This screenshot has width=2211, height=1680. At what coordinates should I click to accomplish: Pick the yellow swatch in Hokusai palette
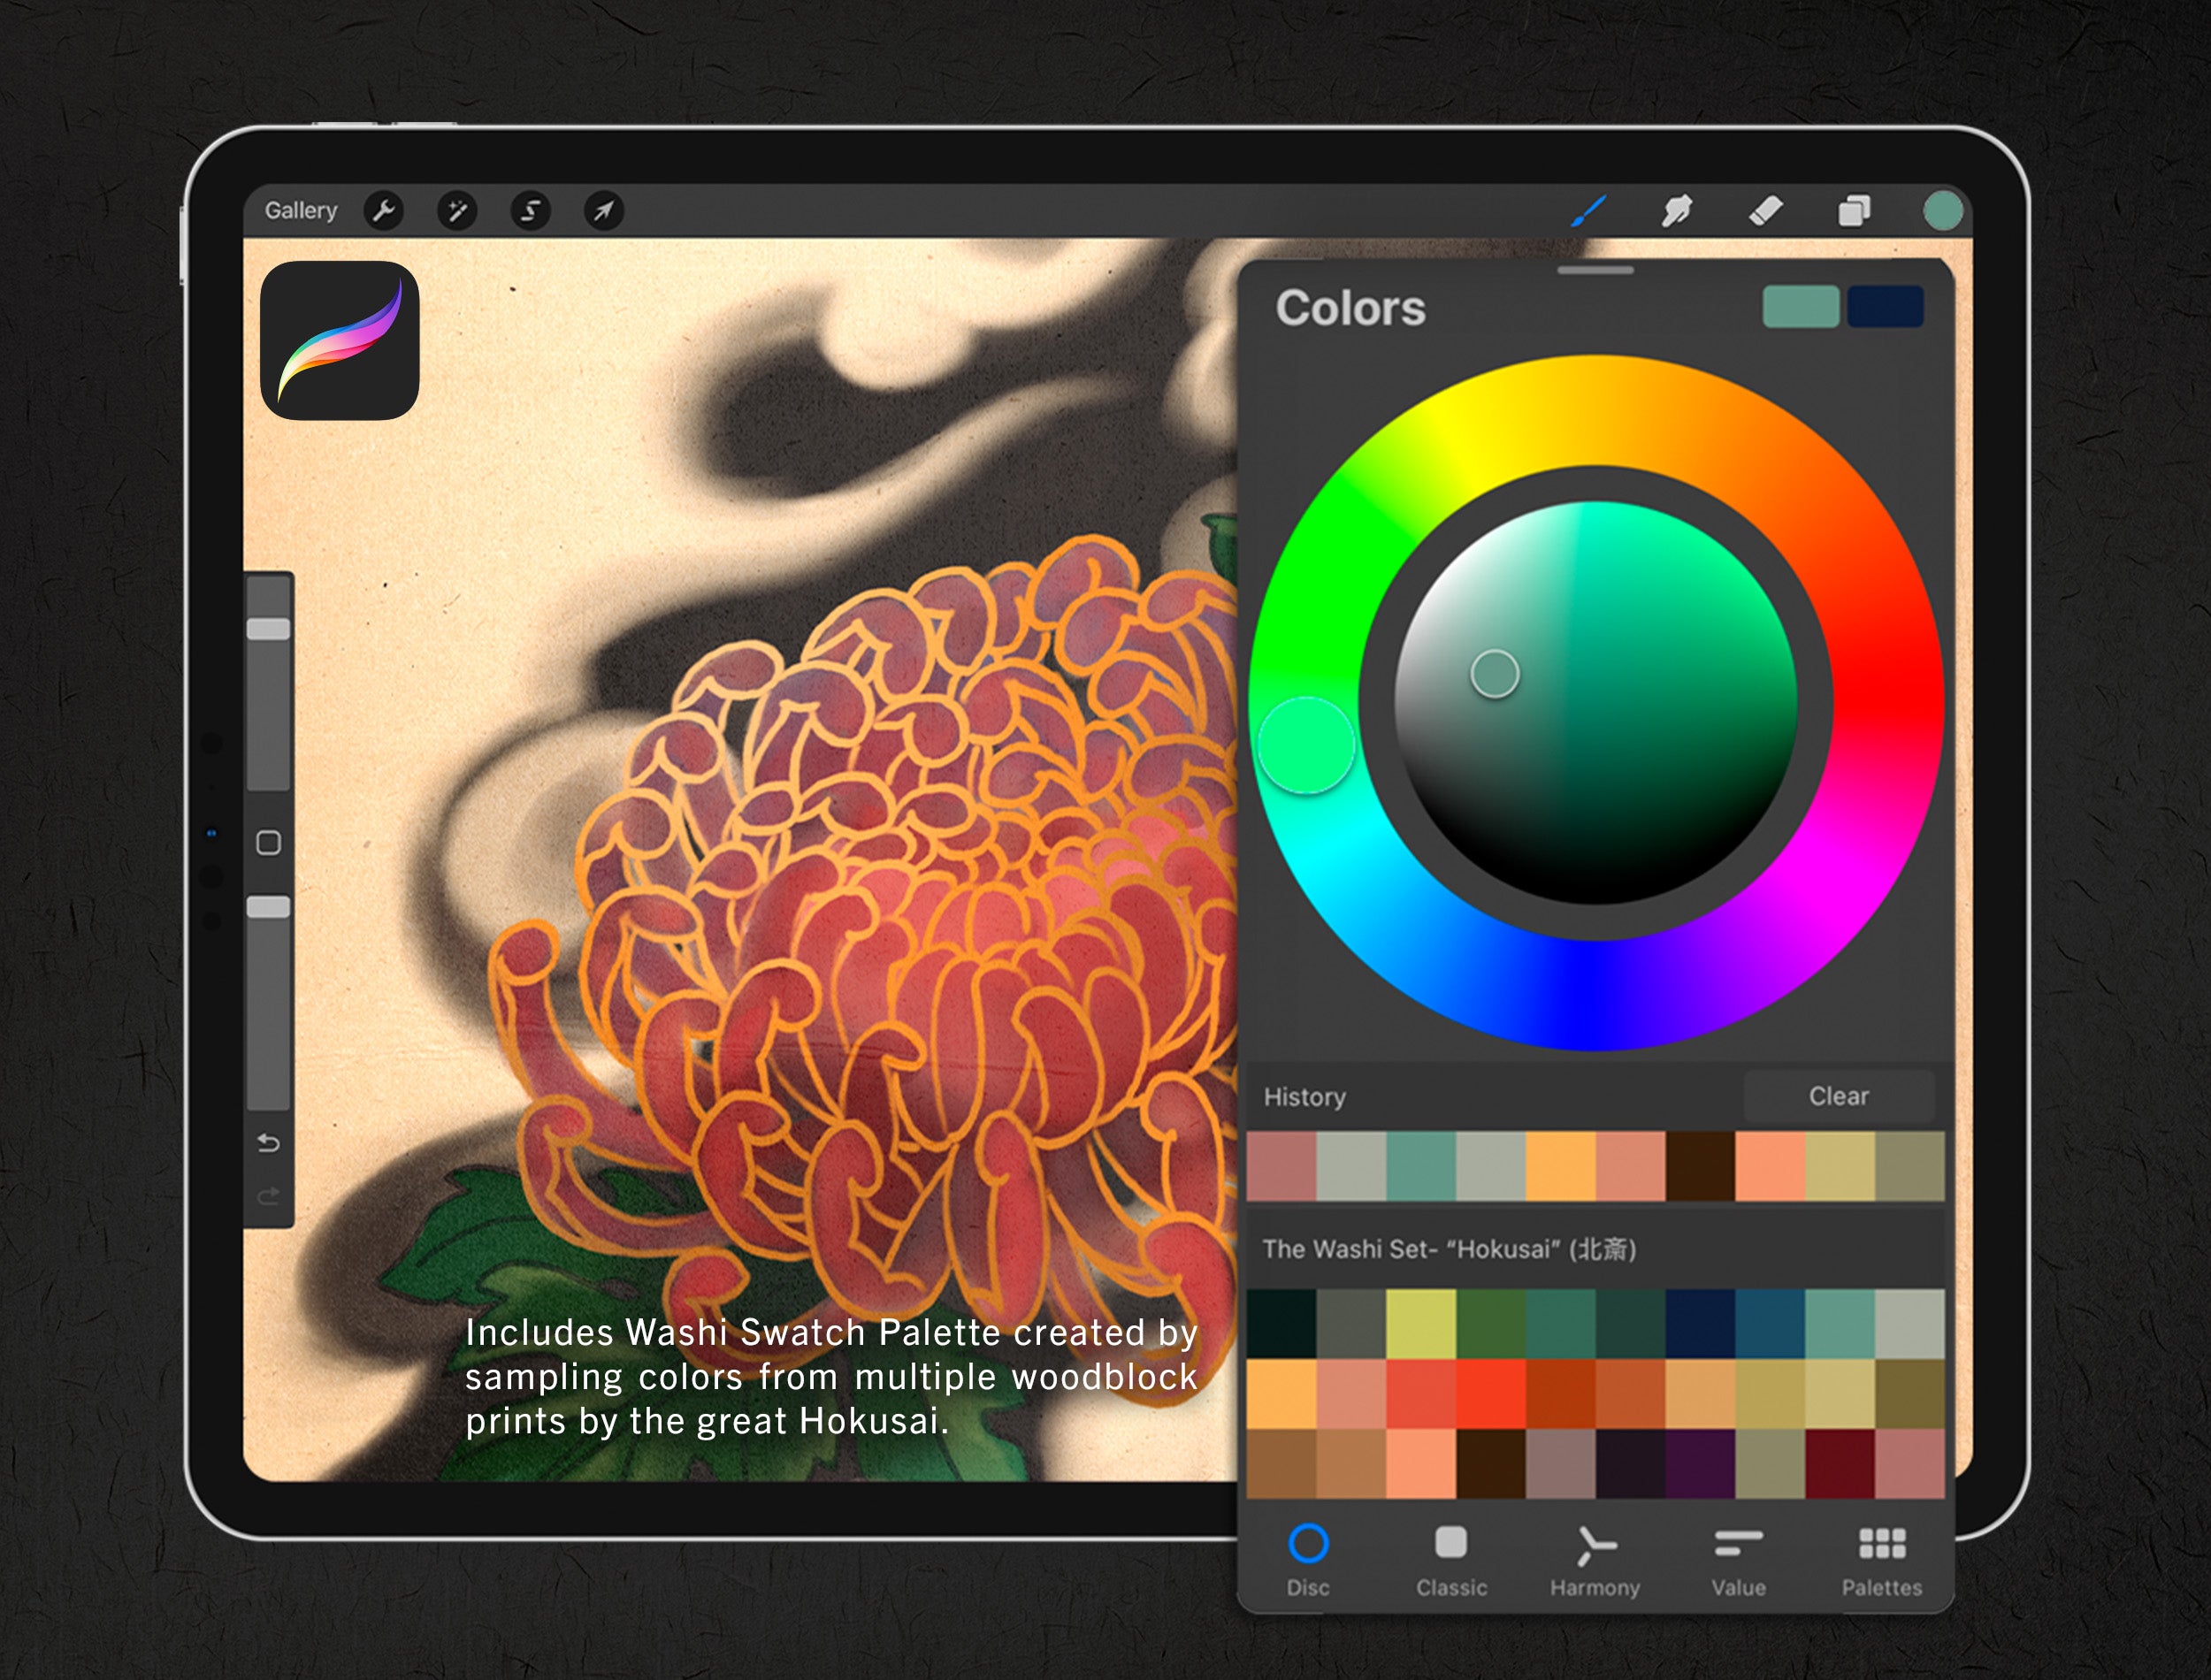click(1420, 1324)
